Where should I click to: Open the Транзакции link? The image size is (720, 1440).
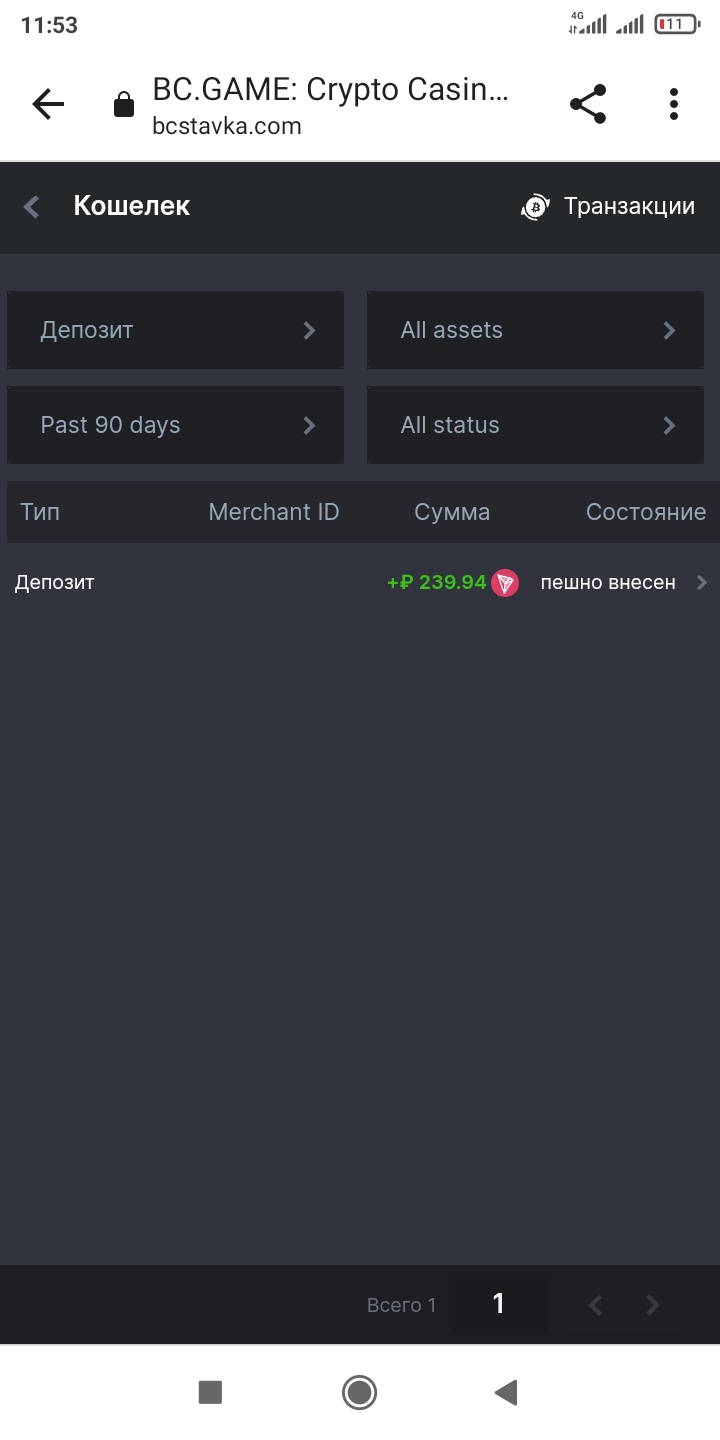[629, 206]
